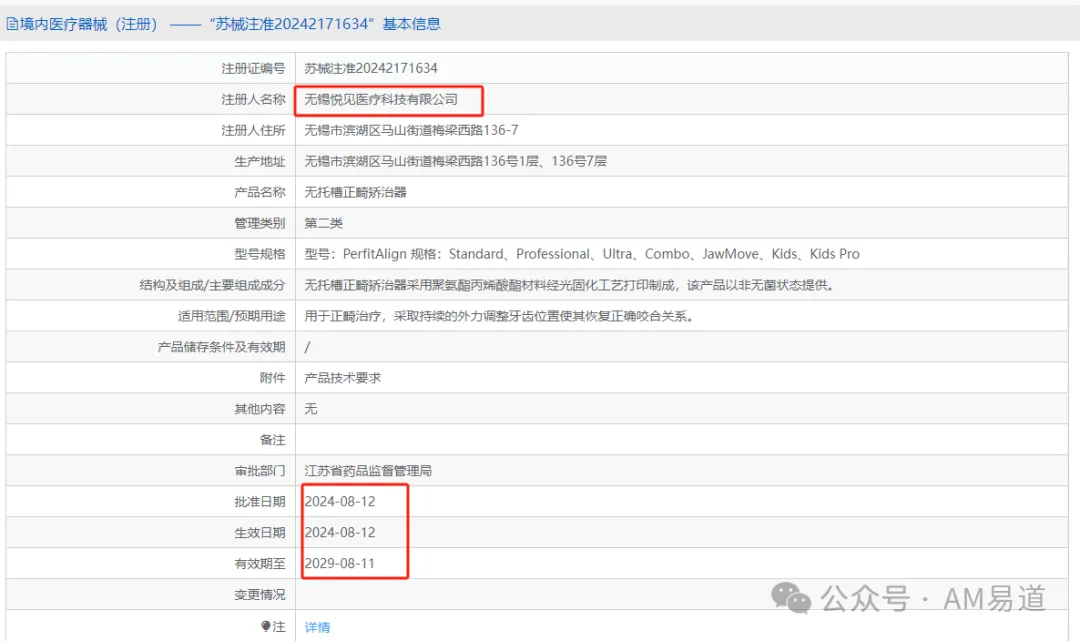
Task: Click the 结构及组成/主要组成成分 label
Action: click(x=212, y=285)
